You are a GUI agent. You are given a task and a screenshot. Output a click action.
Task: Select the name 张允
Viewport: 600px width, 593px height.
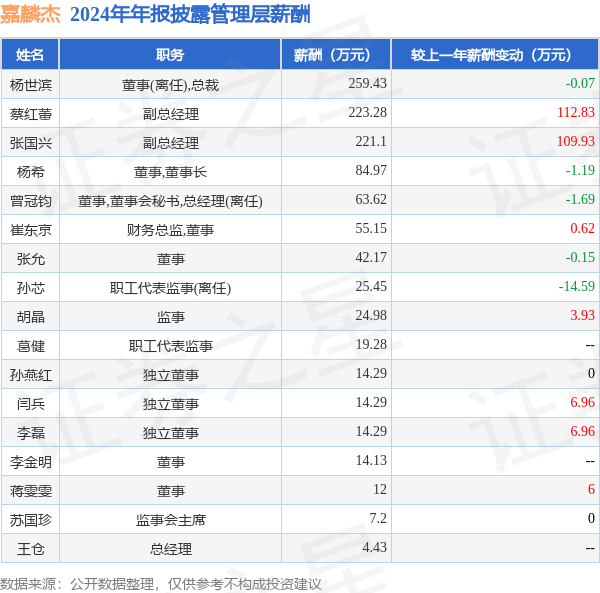pos(31,259)
